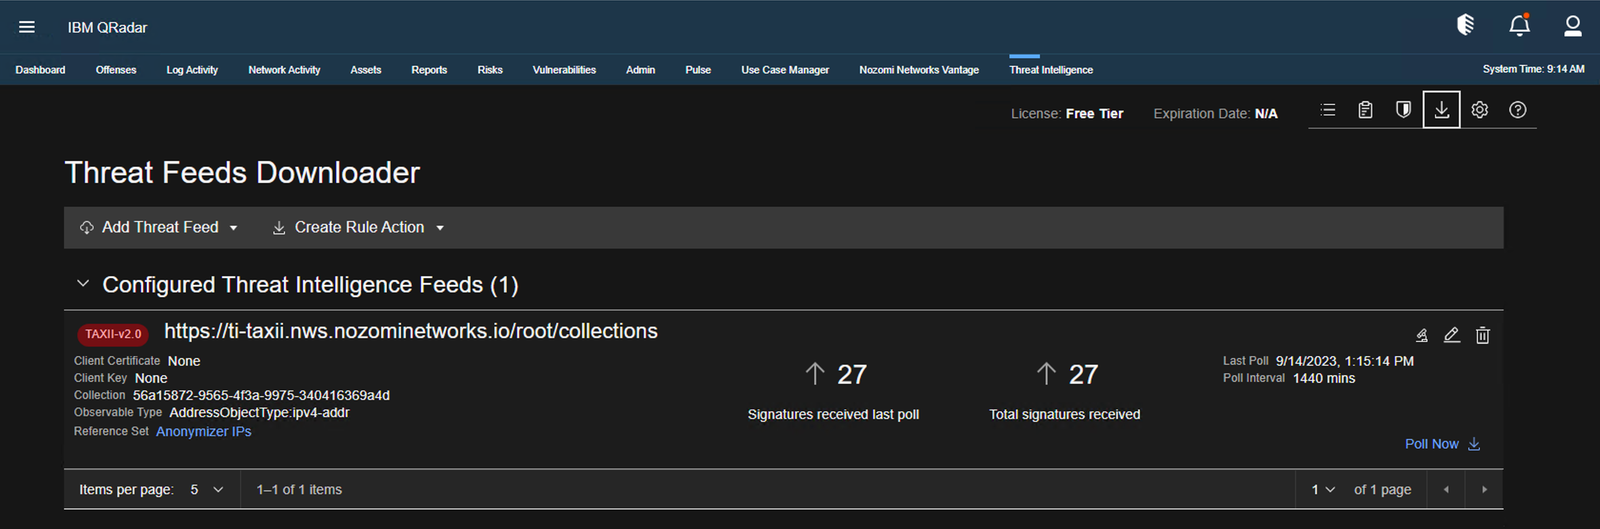Expand the Add Threat Feed dropdown
Screen dimensions: 1600x529
pyautogui.click(x=160, y=228)
